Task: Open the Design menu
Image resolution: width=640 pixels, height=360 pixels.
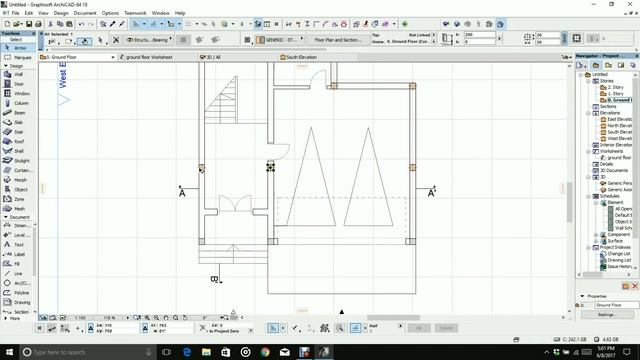Action: (61, 13)
